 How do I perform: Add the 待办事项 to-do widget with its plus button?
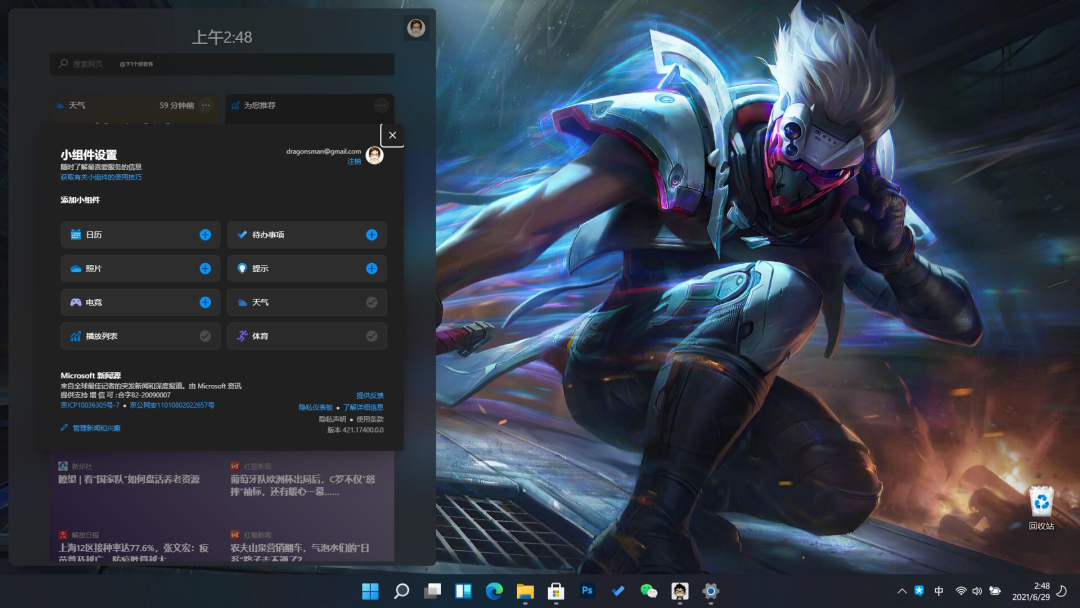(x=372, y=235)
